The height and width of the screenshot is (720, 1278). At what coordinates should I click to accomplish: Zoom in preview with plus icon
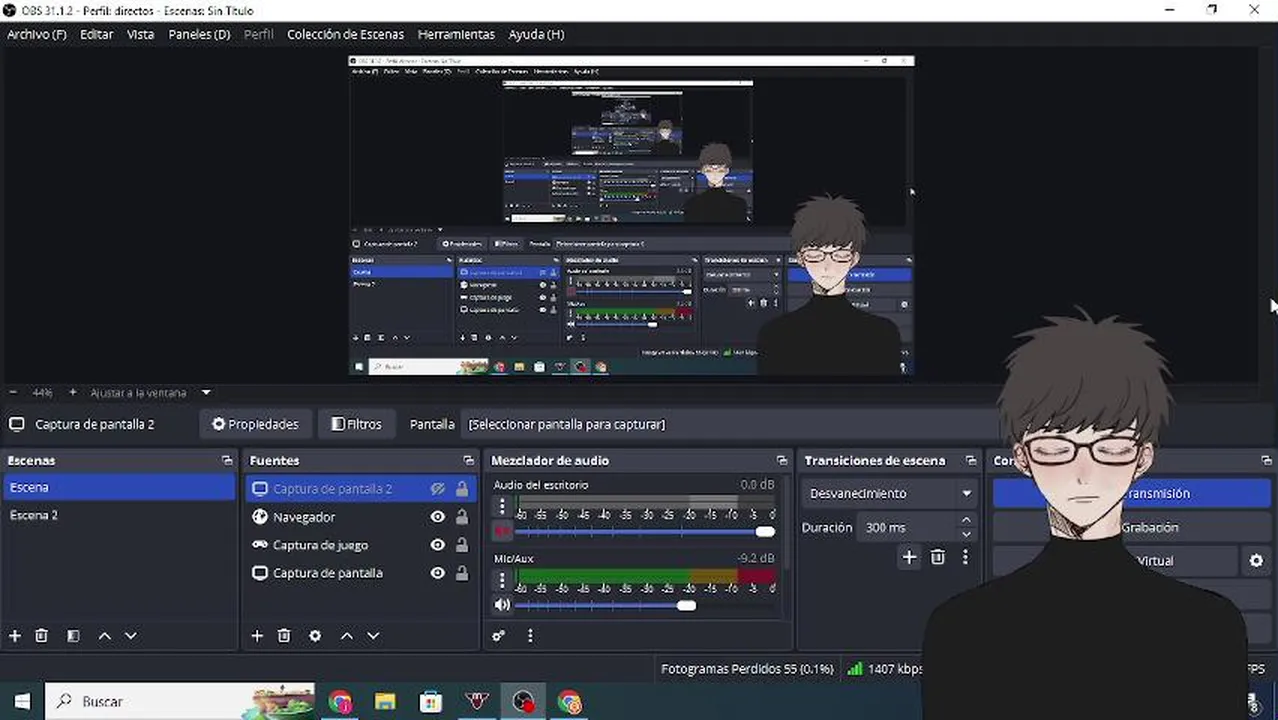point(72,393)
